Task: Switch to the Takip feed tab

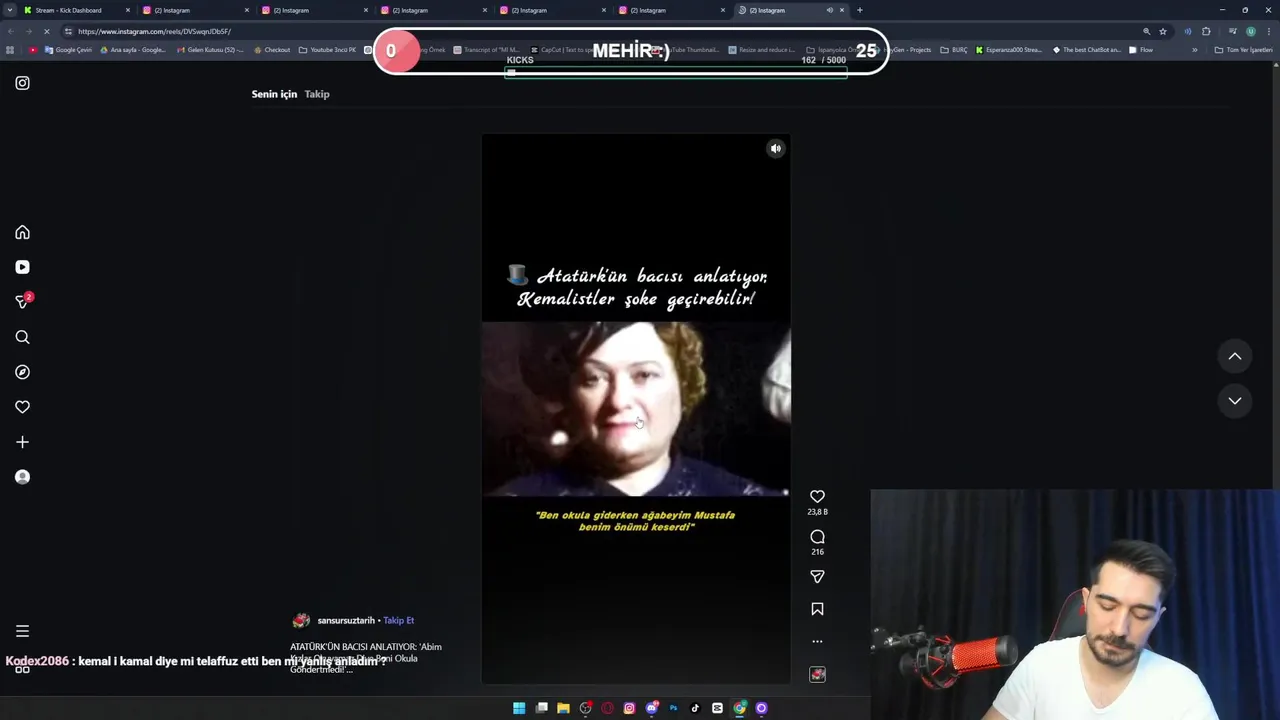Action: pyautogui.click(x=317, y=94)
